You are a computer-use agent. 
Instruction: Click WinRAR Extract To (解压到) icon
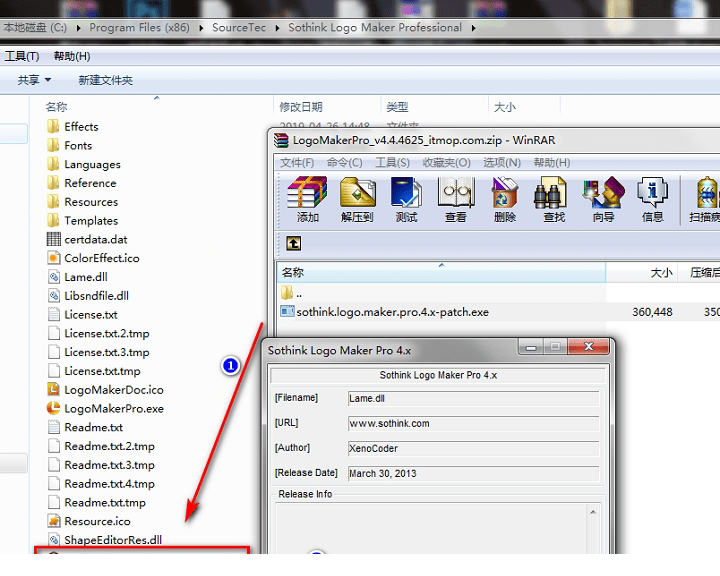tap(357, 199)
